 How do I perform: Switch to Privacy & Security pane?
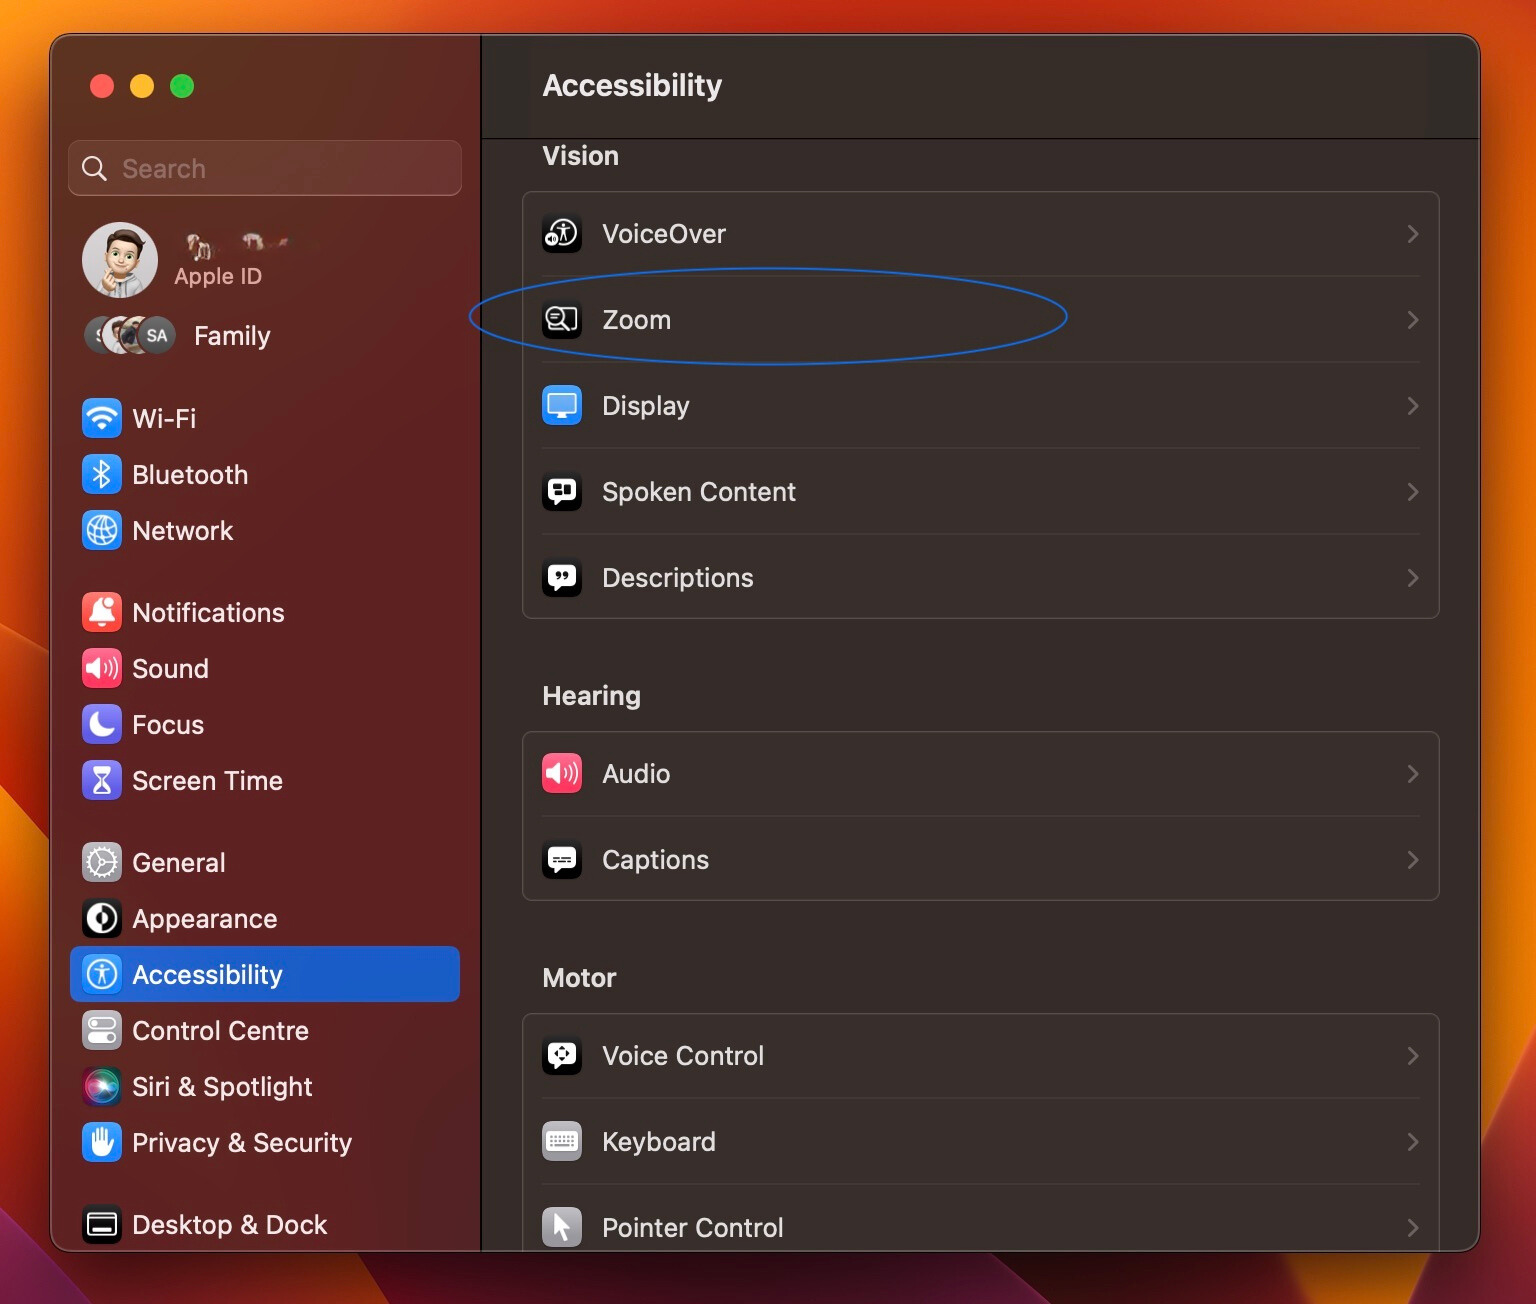pos(265,1142)
